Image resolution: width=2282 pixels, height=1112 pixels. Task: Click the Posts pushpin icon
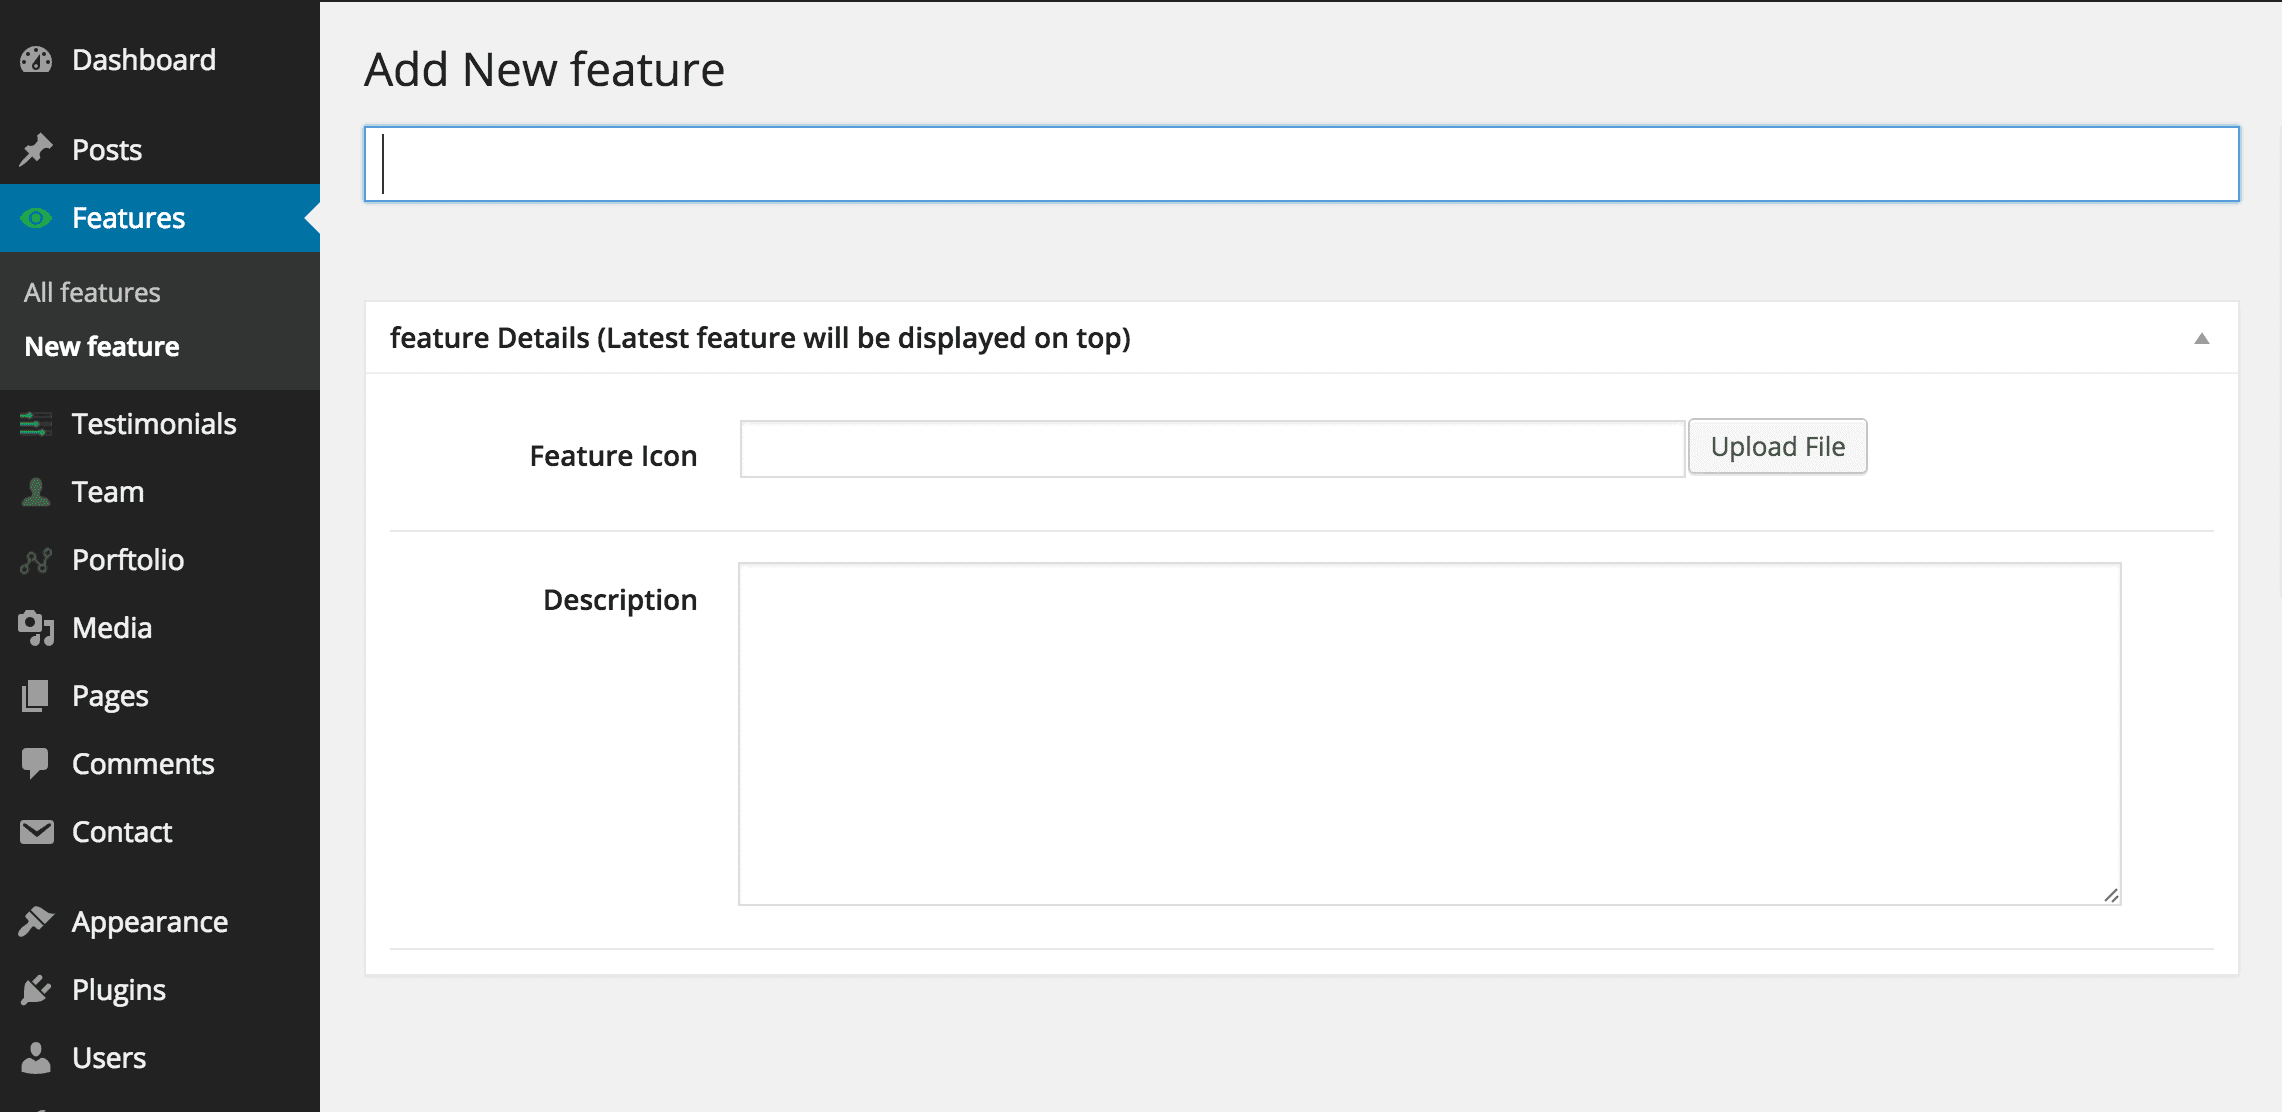[x=36, y=148]
